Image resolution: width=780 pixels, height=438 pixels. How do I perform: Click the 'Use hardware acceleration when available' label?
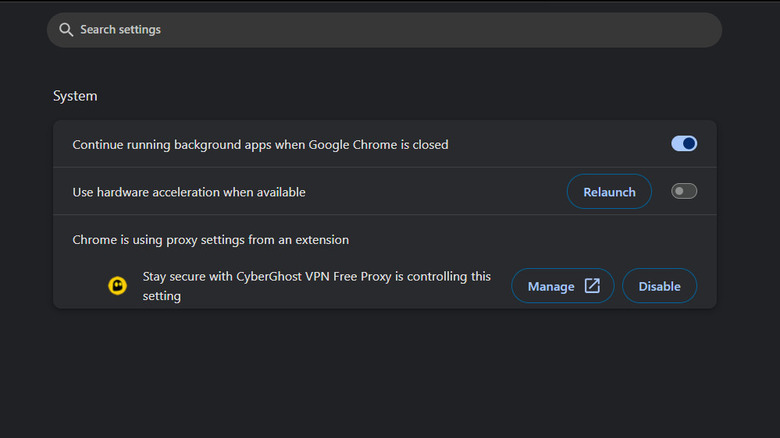coord(189,191)
